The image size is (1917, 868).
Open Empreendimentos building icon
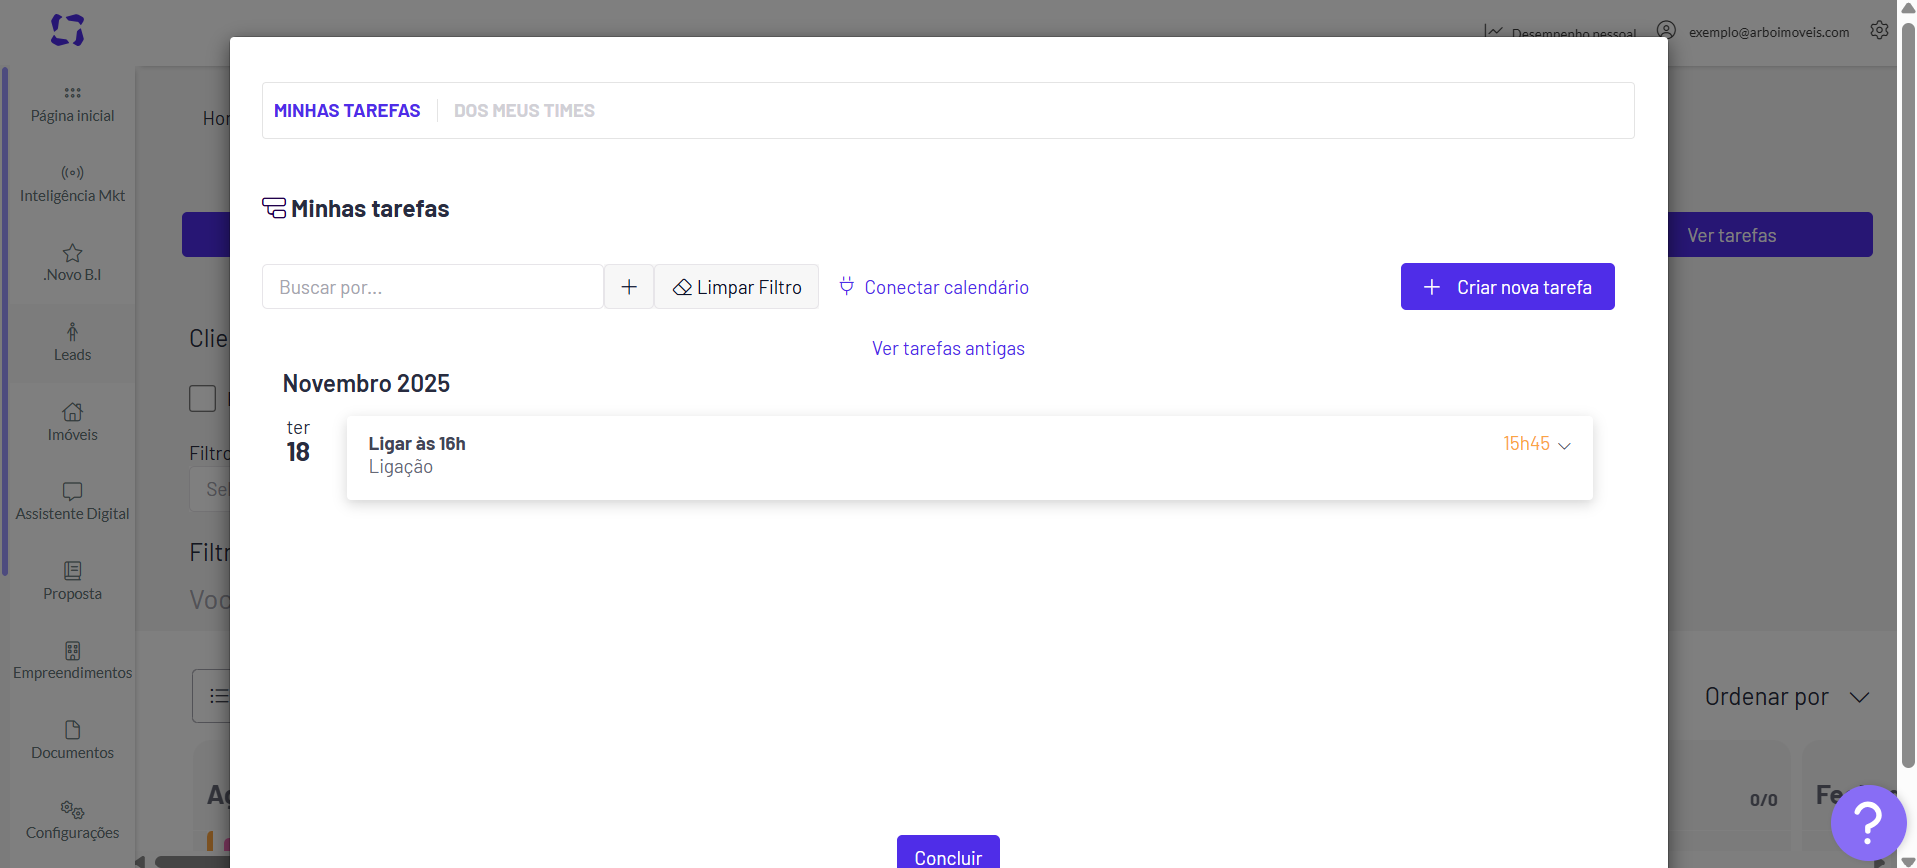(x=72, y=650)
